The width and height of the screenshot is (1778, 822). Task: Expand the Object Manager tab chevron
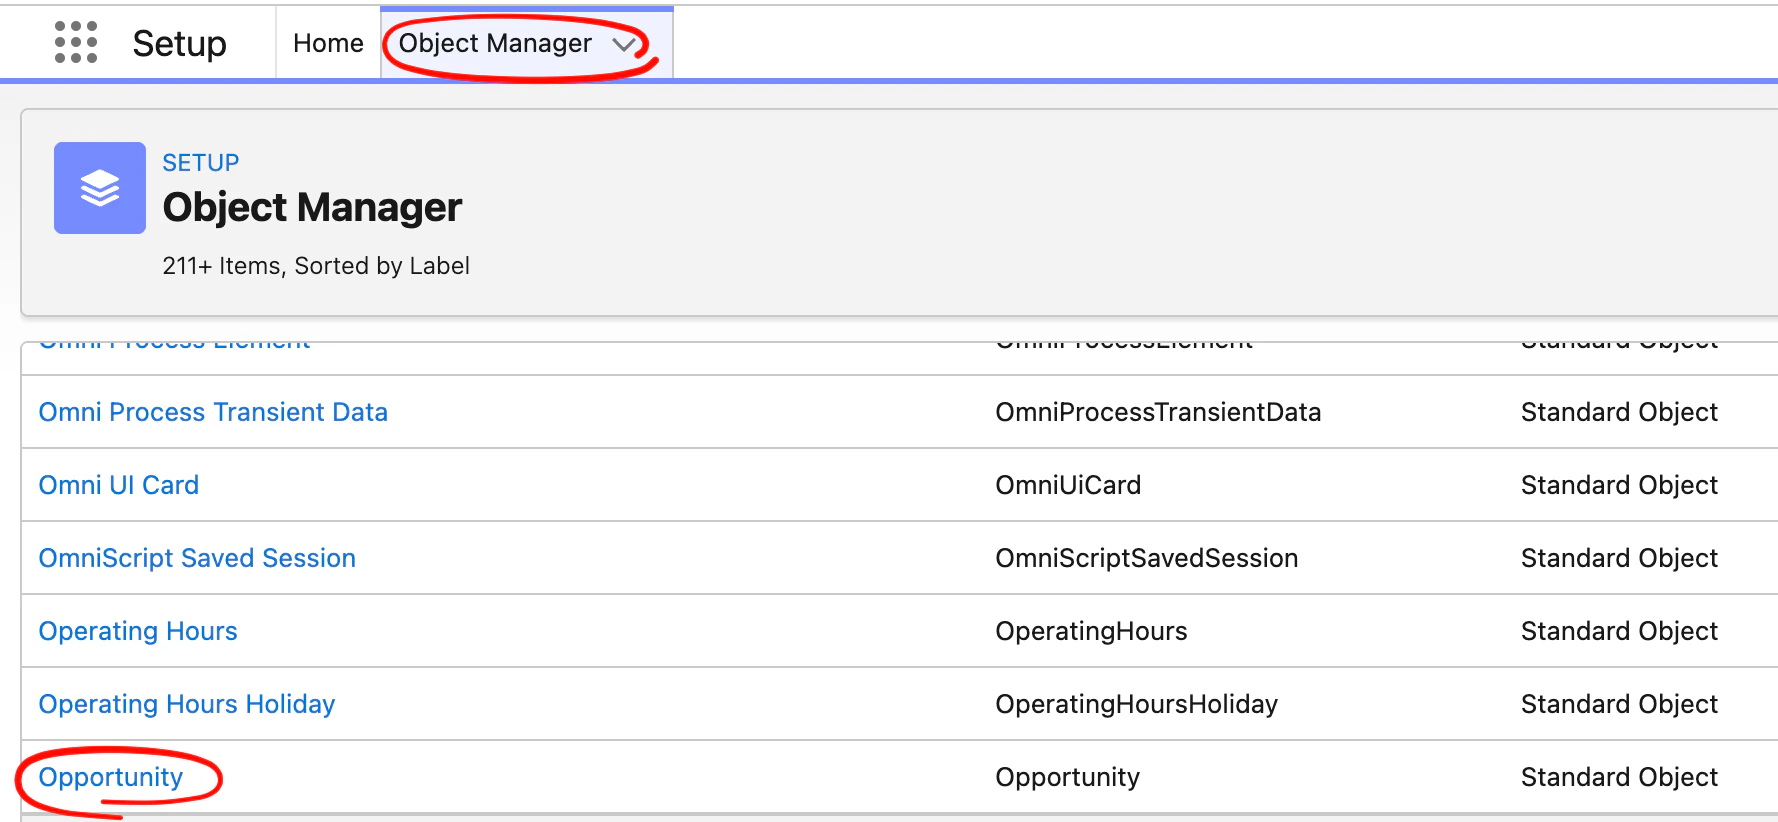(624, 44)
